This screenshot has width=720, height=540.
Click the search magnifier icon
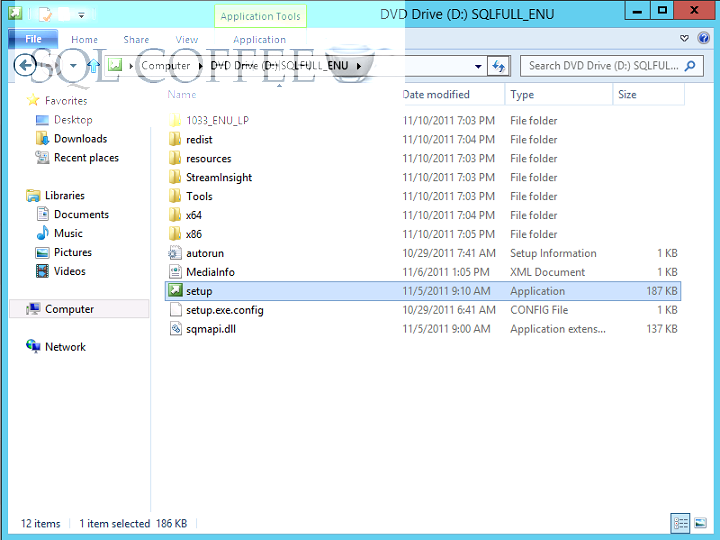[690, 66]
